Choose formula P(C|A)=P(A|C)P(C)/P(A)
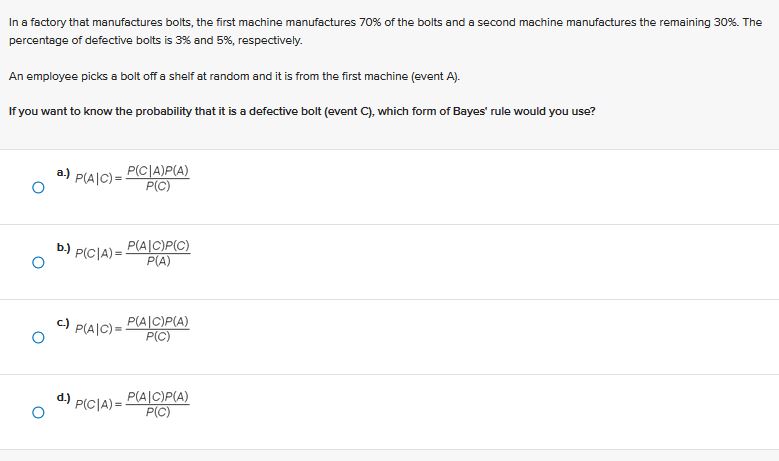779x461 pixels. click(132, 253)
